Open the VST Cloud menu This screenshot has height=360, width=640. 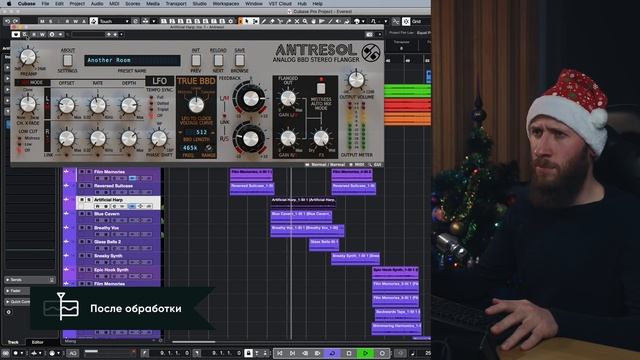(x=280, y=3)
